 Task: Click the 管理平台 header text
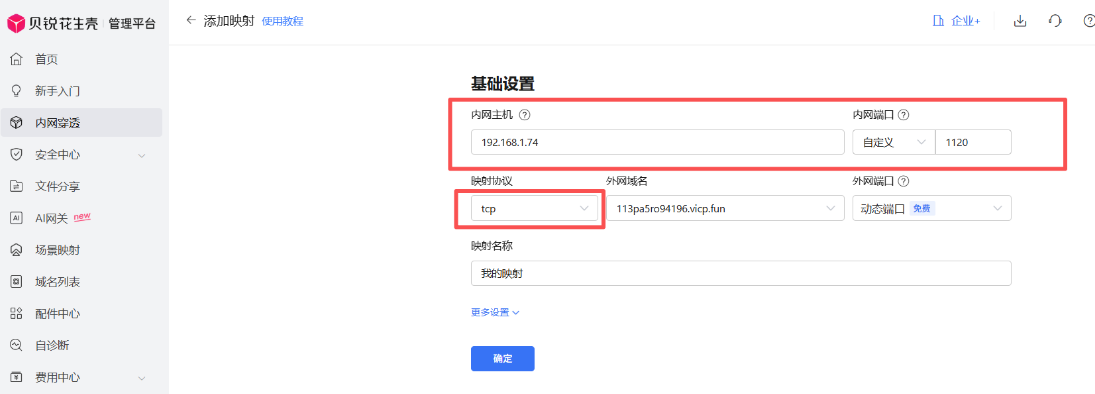pyautogui.click(x=132, y=24)
